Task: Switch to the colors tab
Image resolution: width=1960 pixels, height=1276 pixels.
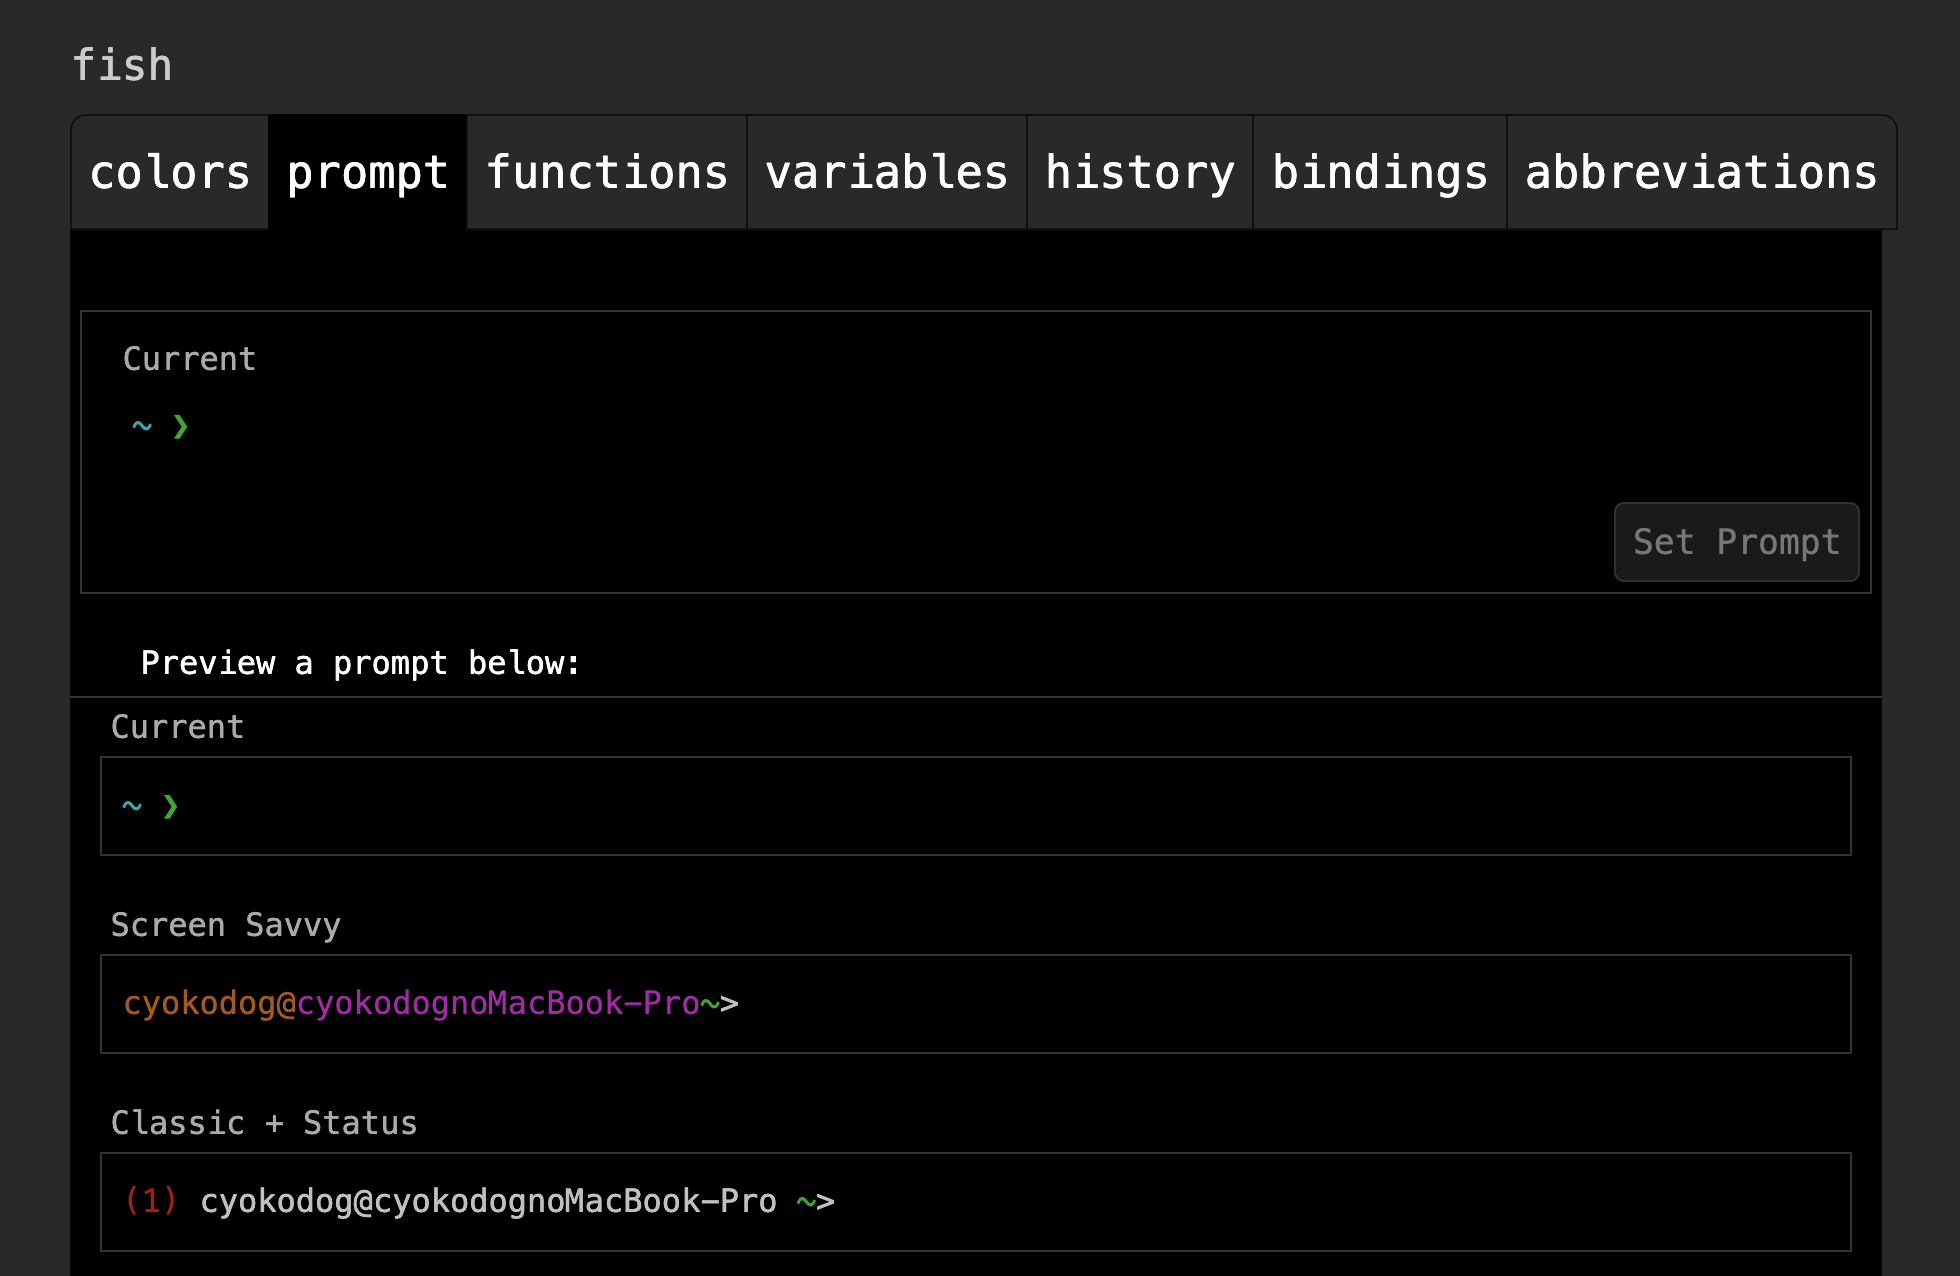Action: click(x=170, y=172)
